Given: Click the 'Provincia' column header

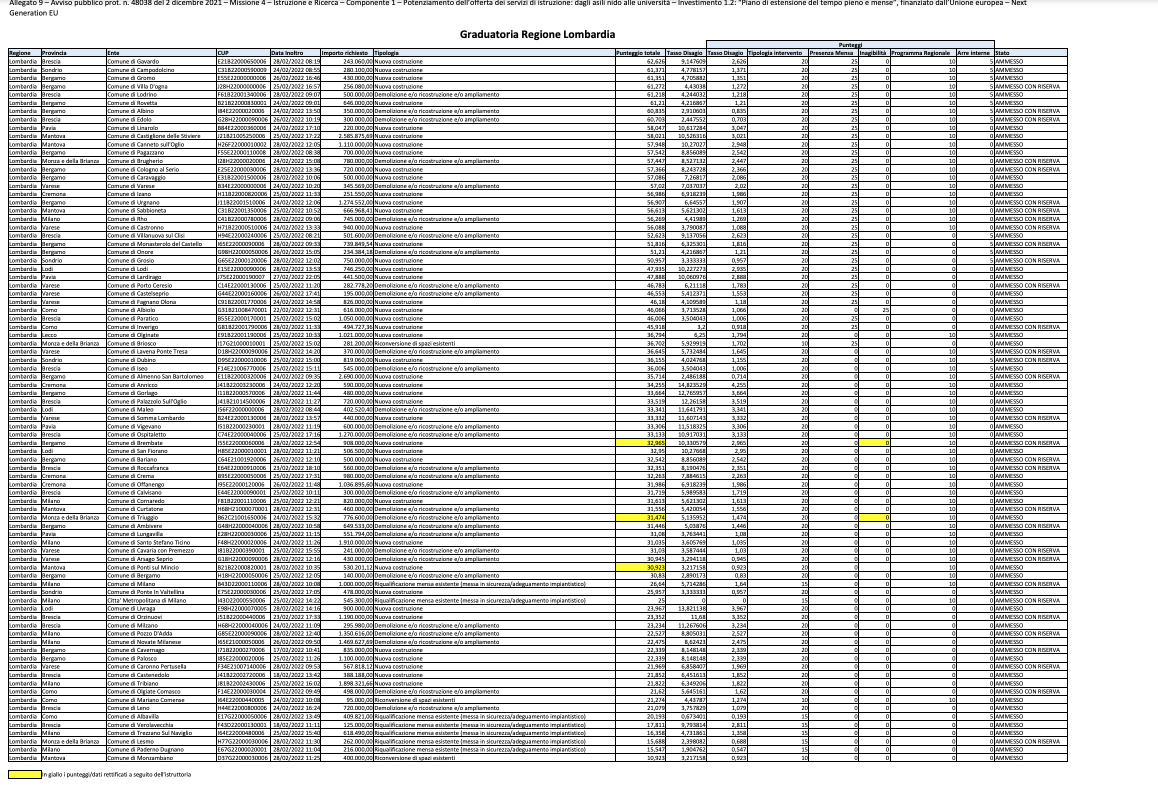Looking at the screenshot, I should coord(56,52).
